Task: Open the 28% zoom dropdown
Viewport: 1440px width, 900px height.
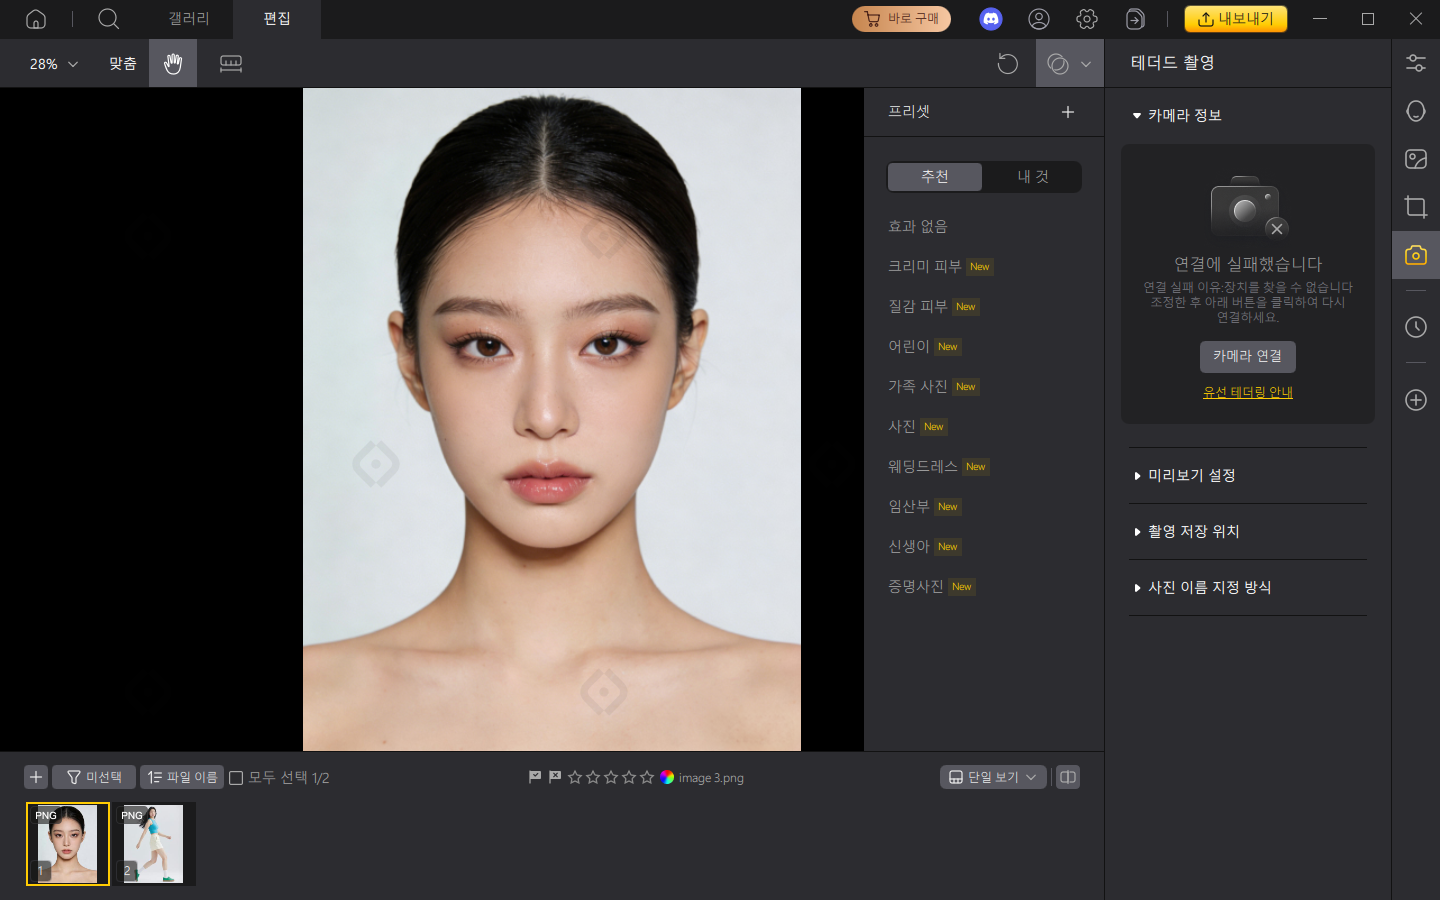Action: point(53,64)
